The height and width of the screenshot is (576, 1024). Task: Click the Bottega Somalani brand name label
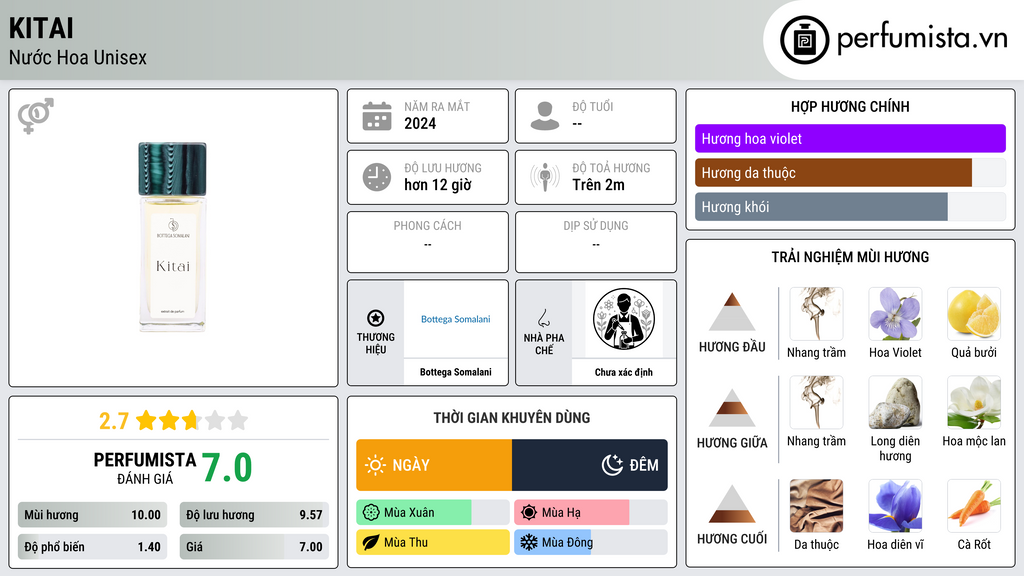point(455,372)
